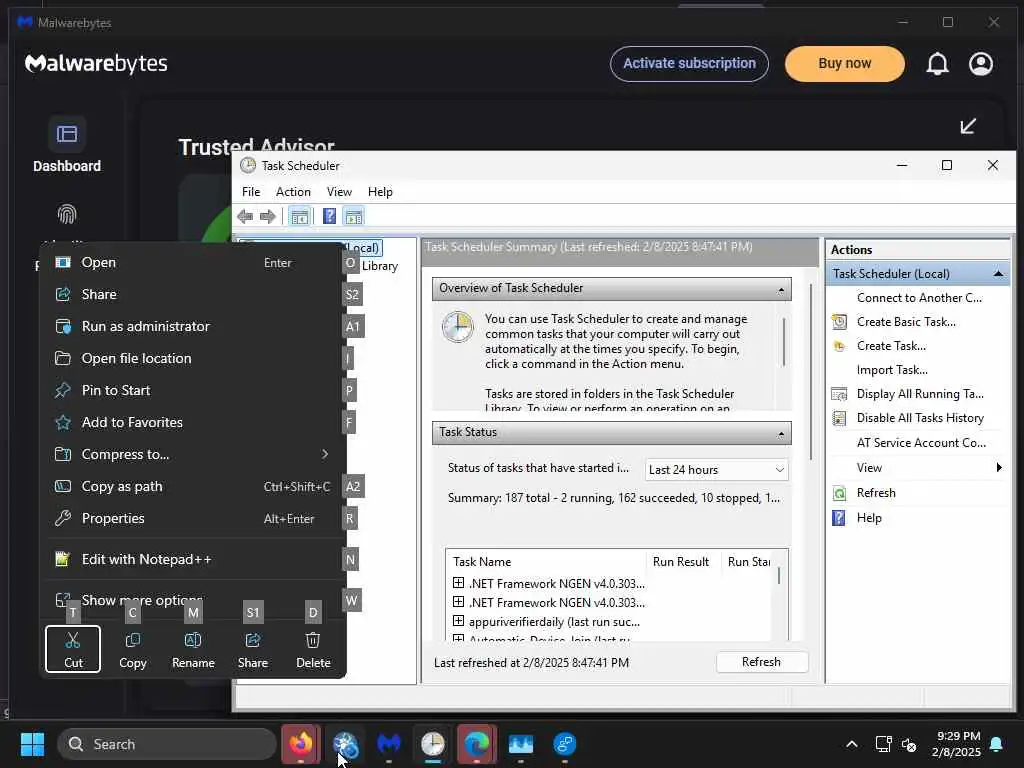Screen dimensions: 1024x768
Task: Collapse Task Scheduler (Local) actions header
Action: click(998, 274)
